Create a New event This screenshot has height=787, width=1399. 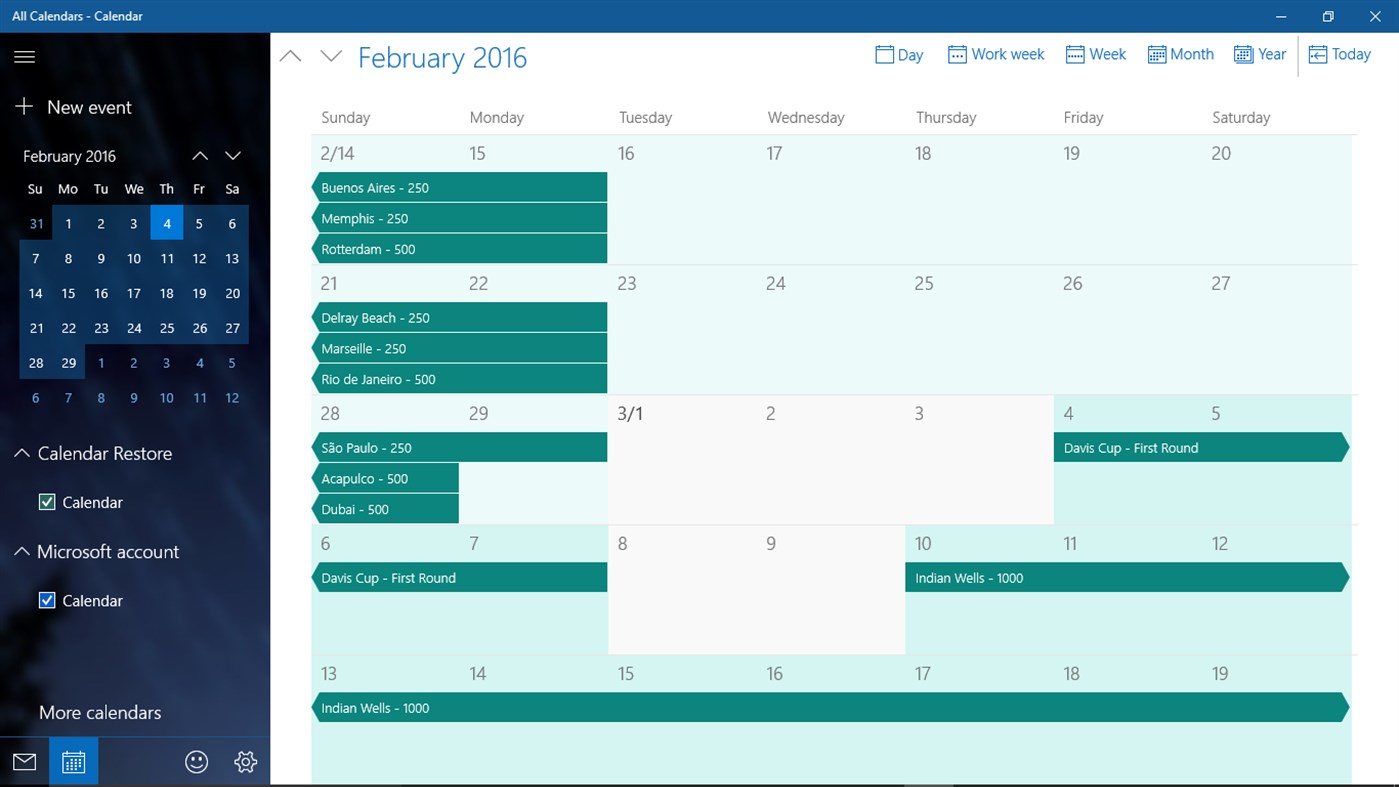tap(73, 107)
